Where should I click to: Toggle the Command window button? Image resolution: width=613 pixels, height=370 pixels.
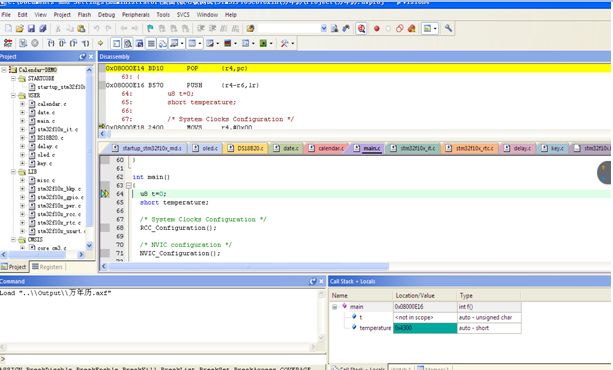(x=116, y=43)
